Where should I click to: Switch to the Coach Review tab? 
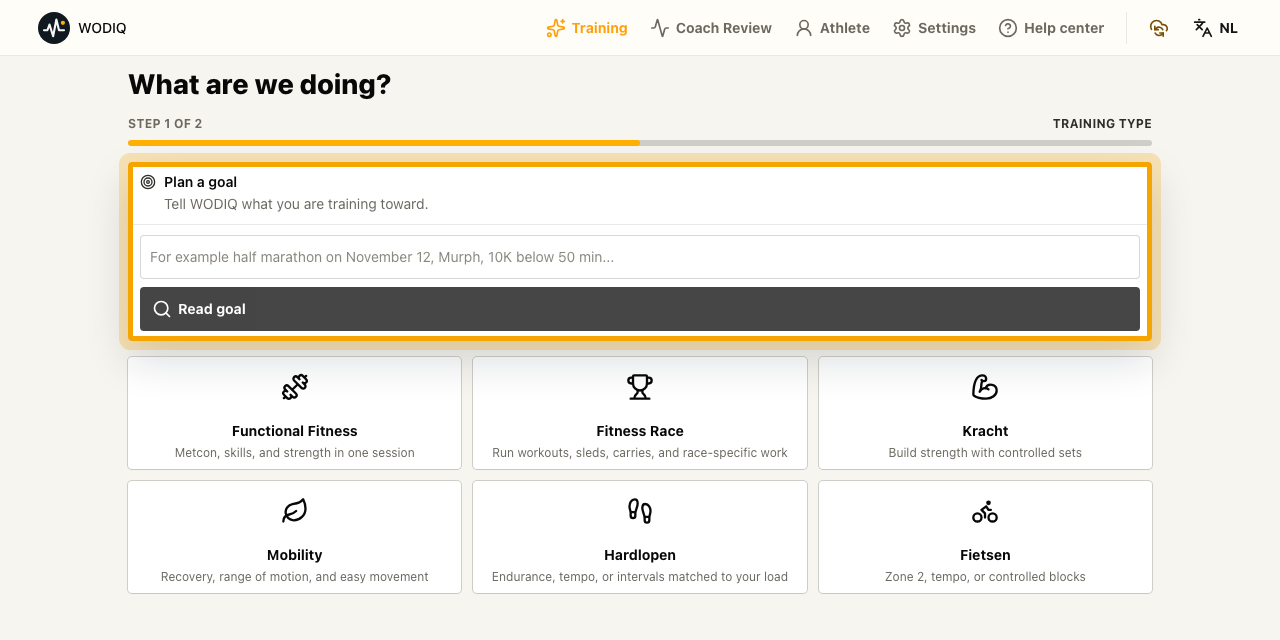tap(711, 28)
